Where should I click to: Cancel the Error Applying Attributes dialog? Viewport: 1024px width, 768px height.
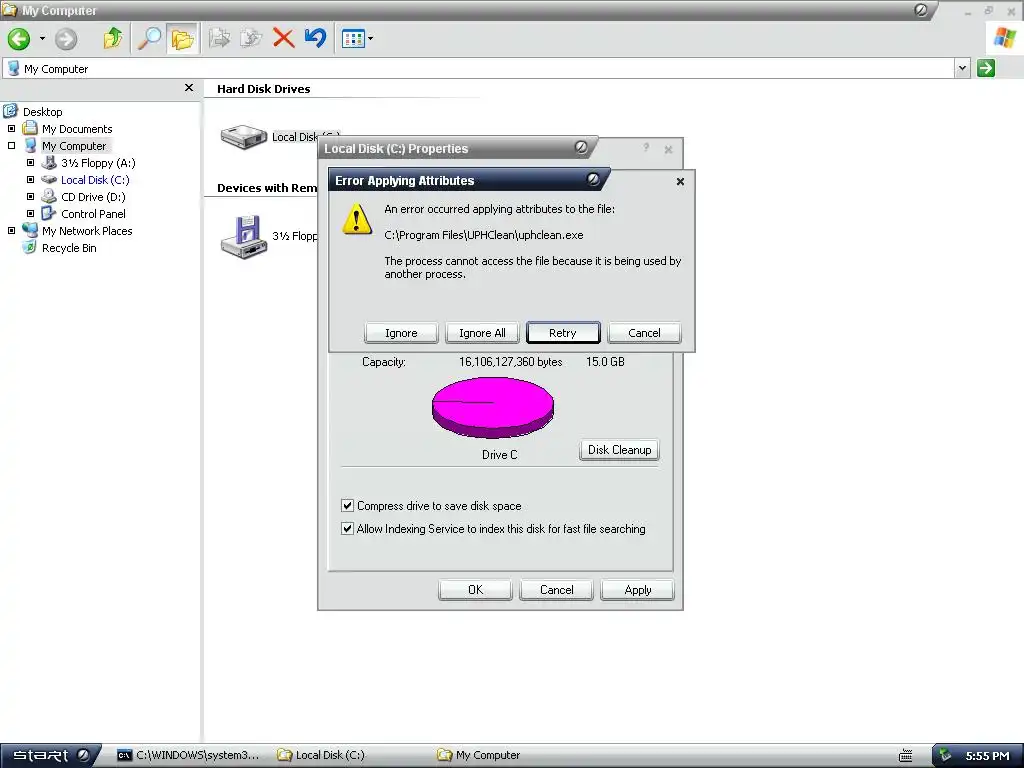pyautogui.click(x=645, y=333)
